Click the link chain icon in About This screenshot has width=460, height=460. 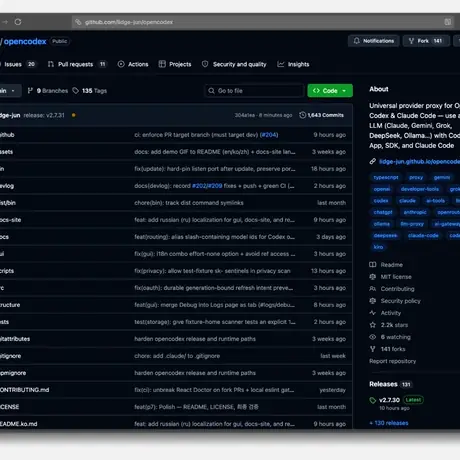coord(372,162)
